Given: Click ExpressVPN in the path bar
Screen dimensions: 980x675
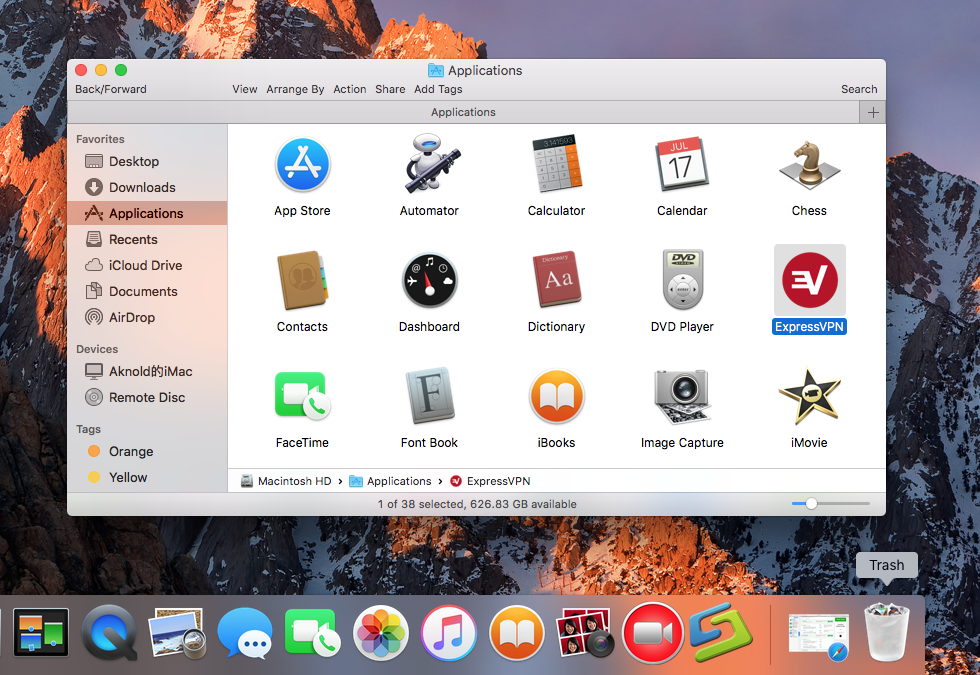Looking at the screenshot, I should 490,481.
